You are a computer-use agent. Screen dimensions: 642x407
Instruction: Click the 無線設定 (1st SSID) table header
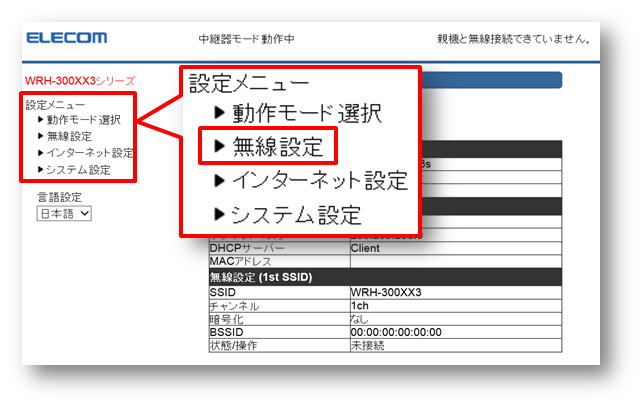pos(385,277)
